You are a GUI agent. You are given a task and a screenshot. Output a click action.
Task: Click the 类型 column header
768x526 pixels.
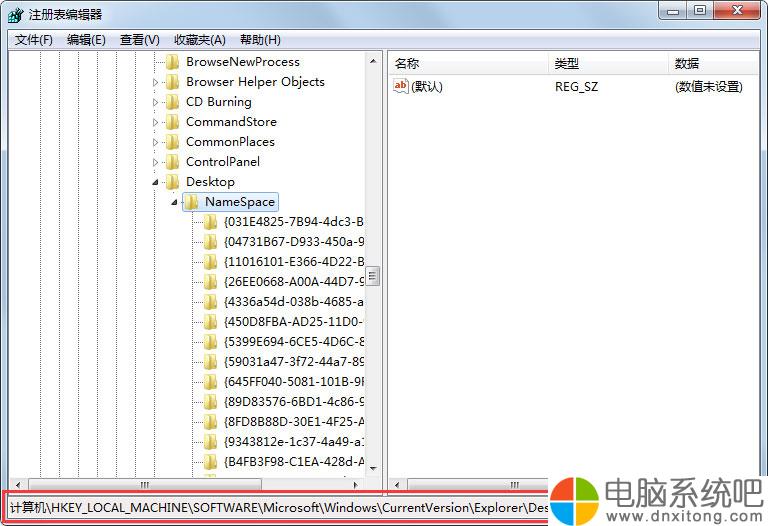point(608,64)
